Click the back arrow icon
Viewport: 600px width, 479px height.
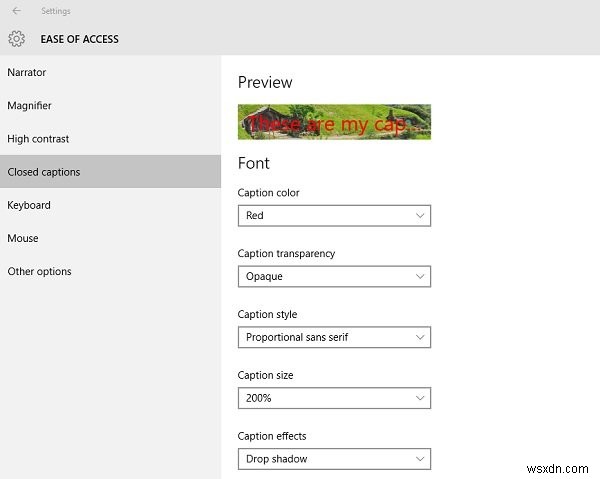coord(16,11)
